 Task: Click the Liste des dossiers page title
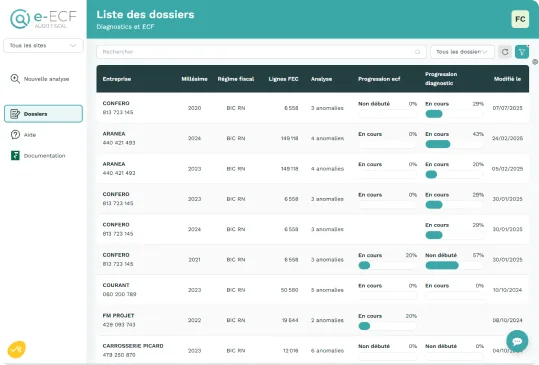145,14
